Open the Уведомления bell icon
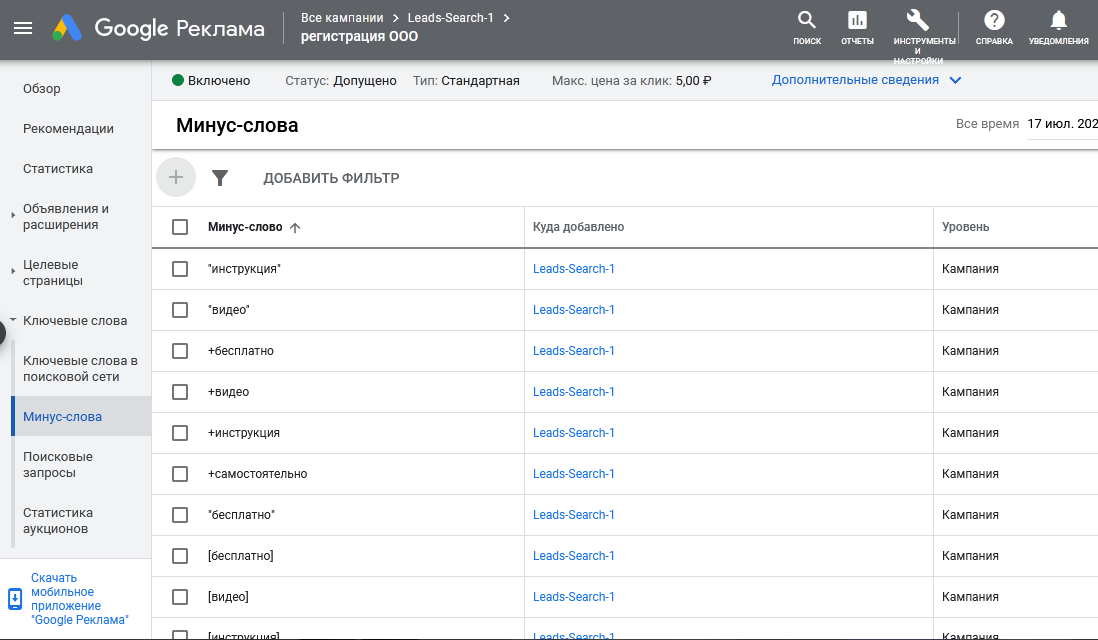 (1059, 20)
